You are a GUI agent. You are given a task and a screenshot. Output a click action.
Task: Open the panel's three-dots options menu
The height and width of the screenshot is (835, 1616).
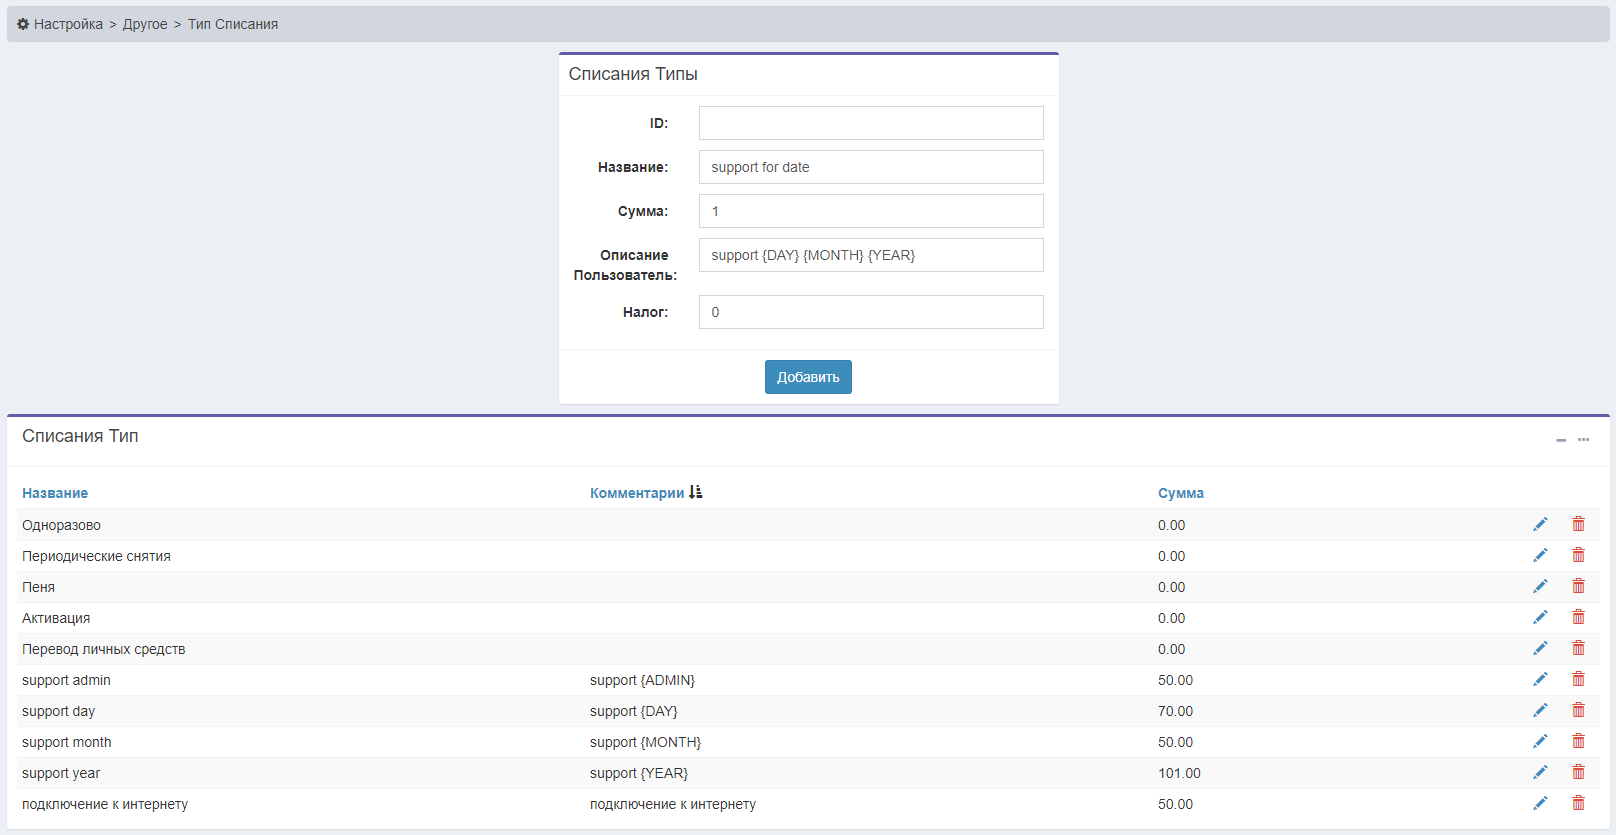[1583, 440]
